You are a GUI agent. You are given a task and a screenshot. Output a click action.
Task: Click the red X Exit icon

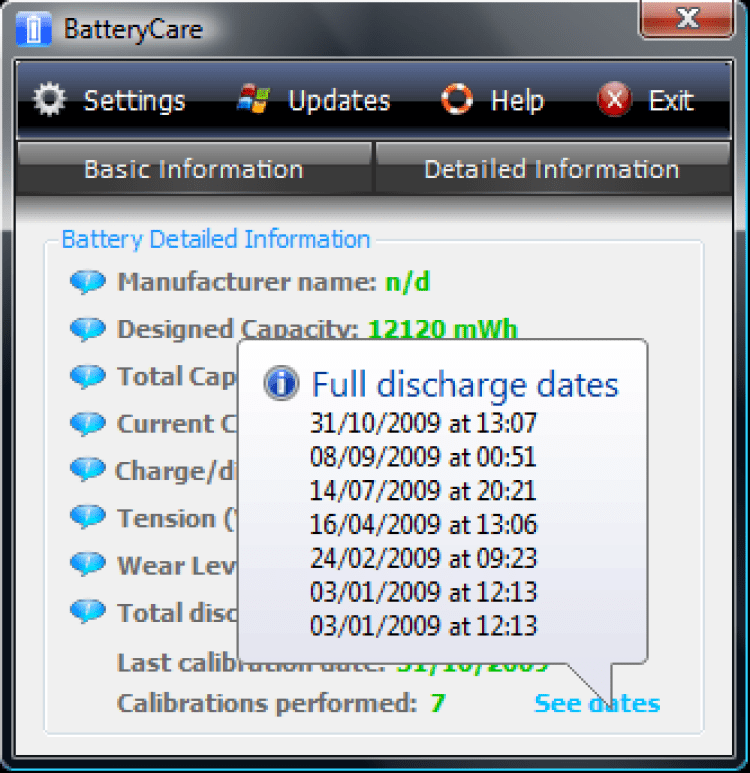[x=614, y=99]
